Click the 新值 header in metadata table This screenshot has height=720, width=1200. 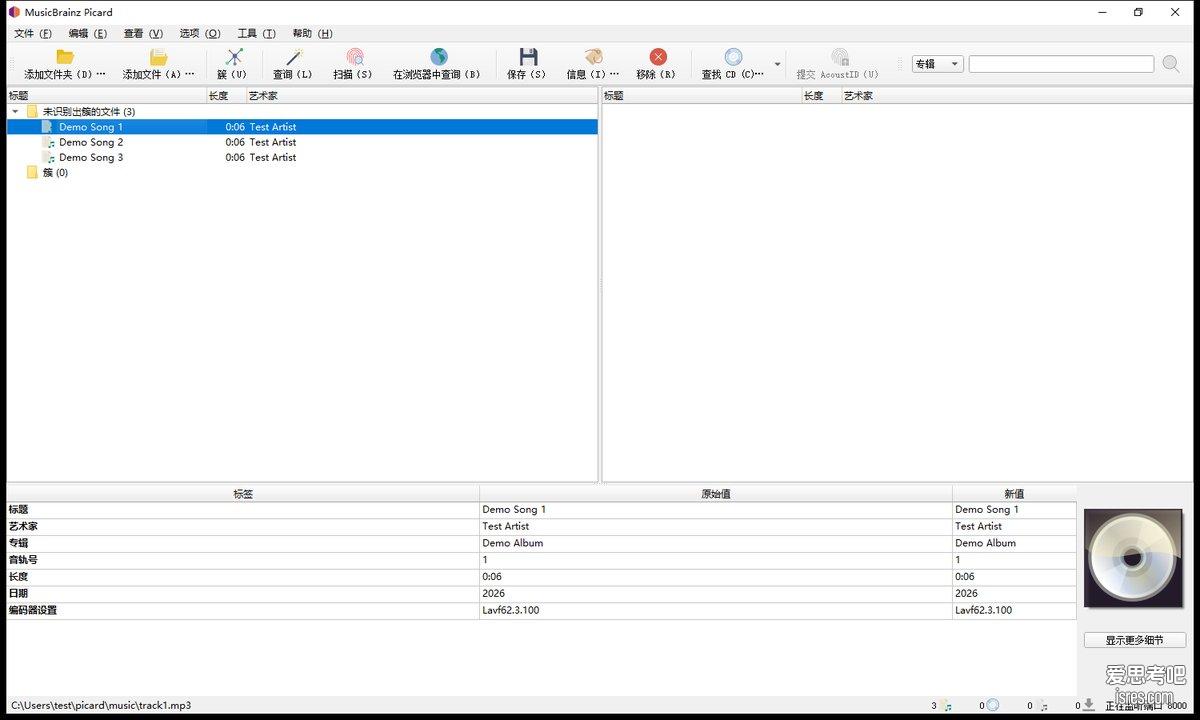[x=1014, y=494]
